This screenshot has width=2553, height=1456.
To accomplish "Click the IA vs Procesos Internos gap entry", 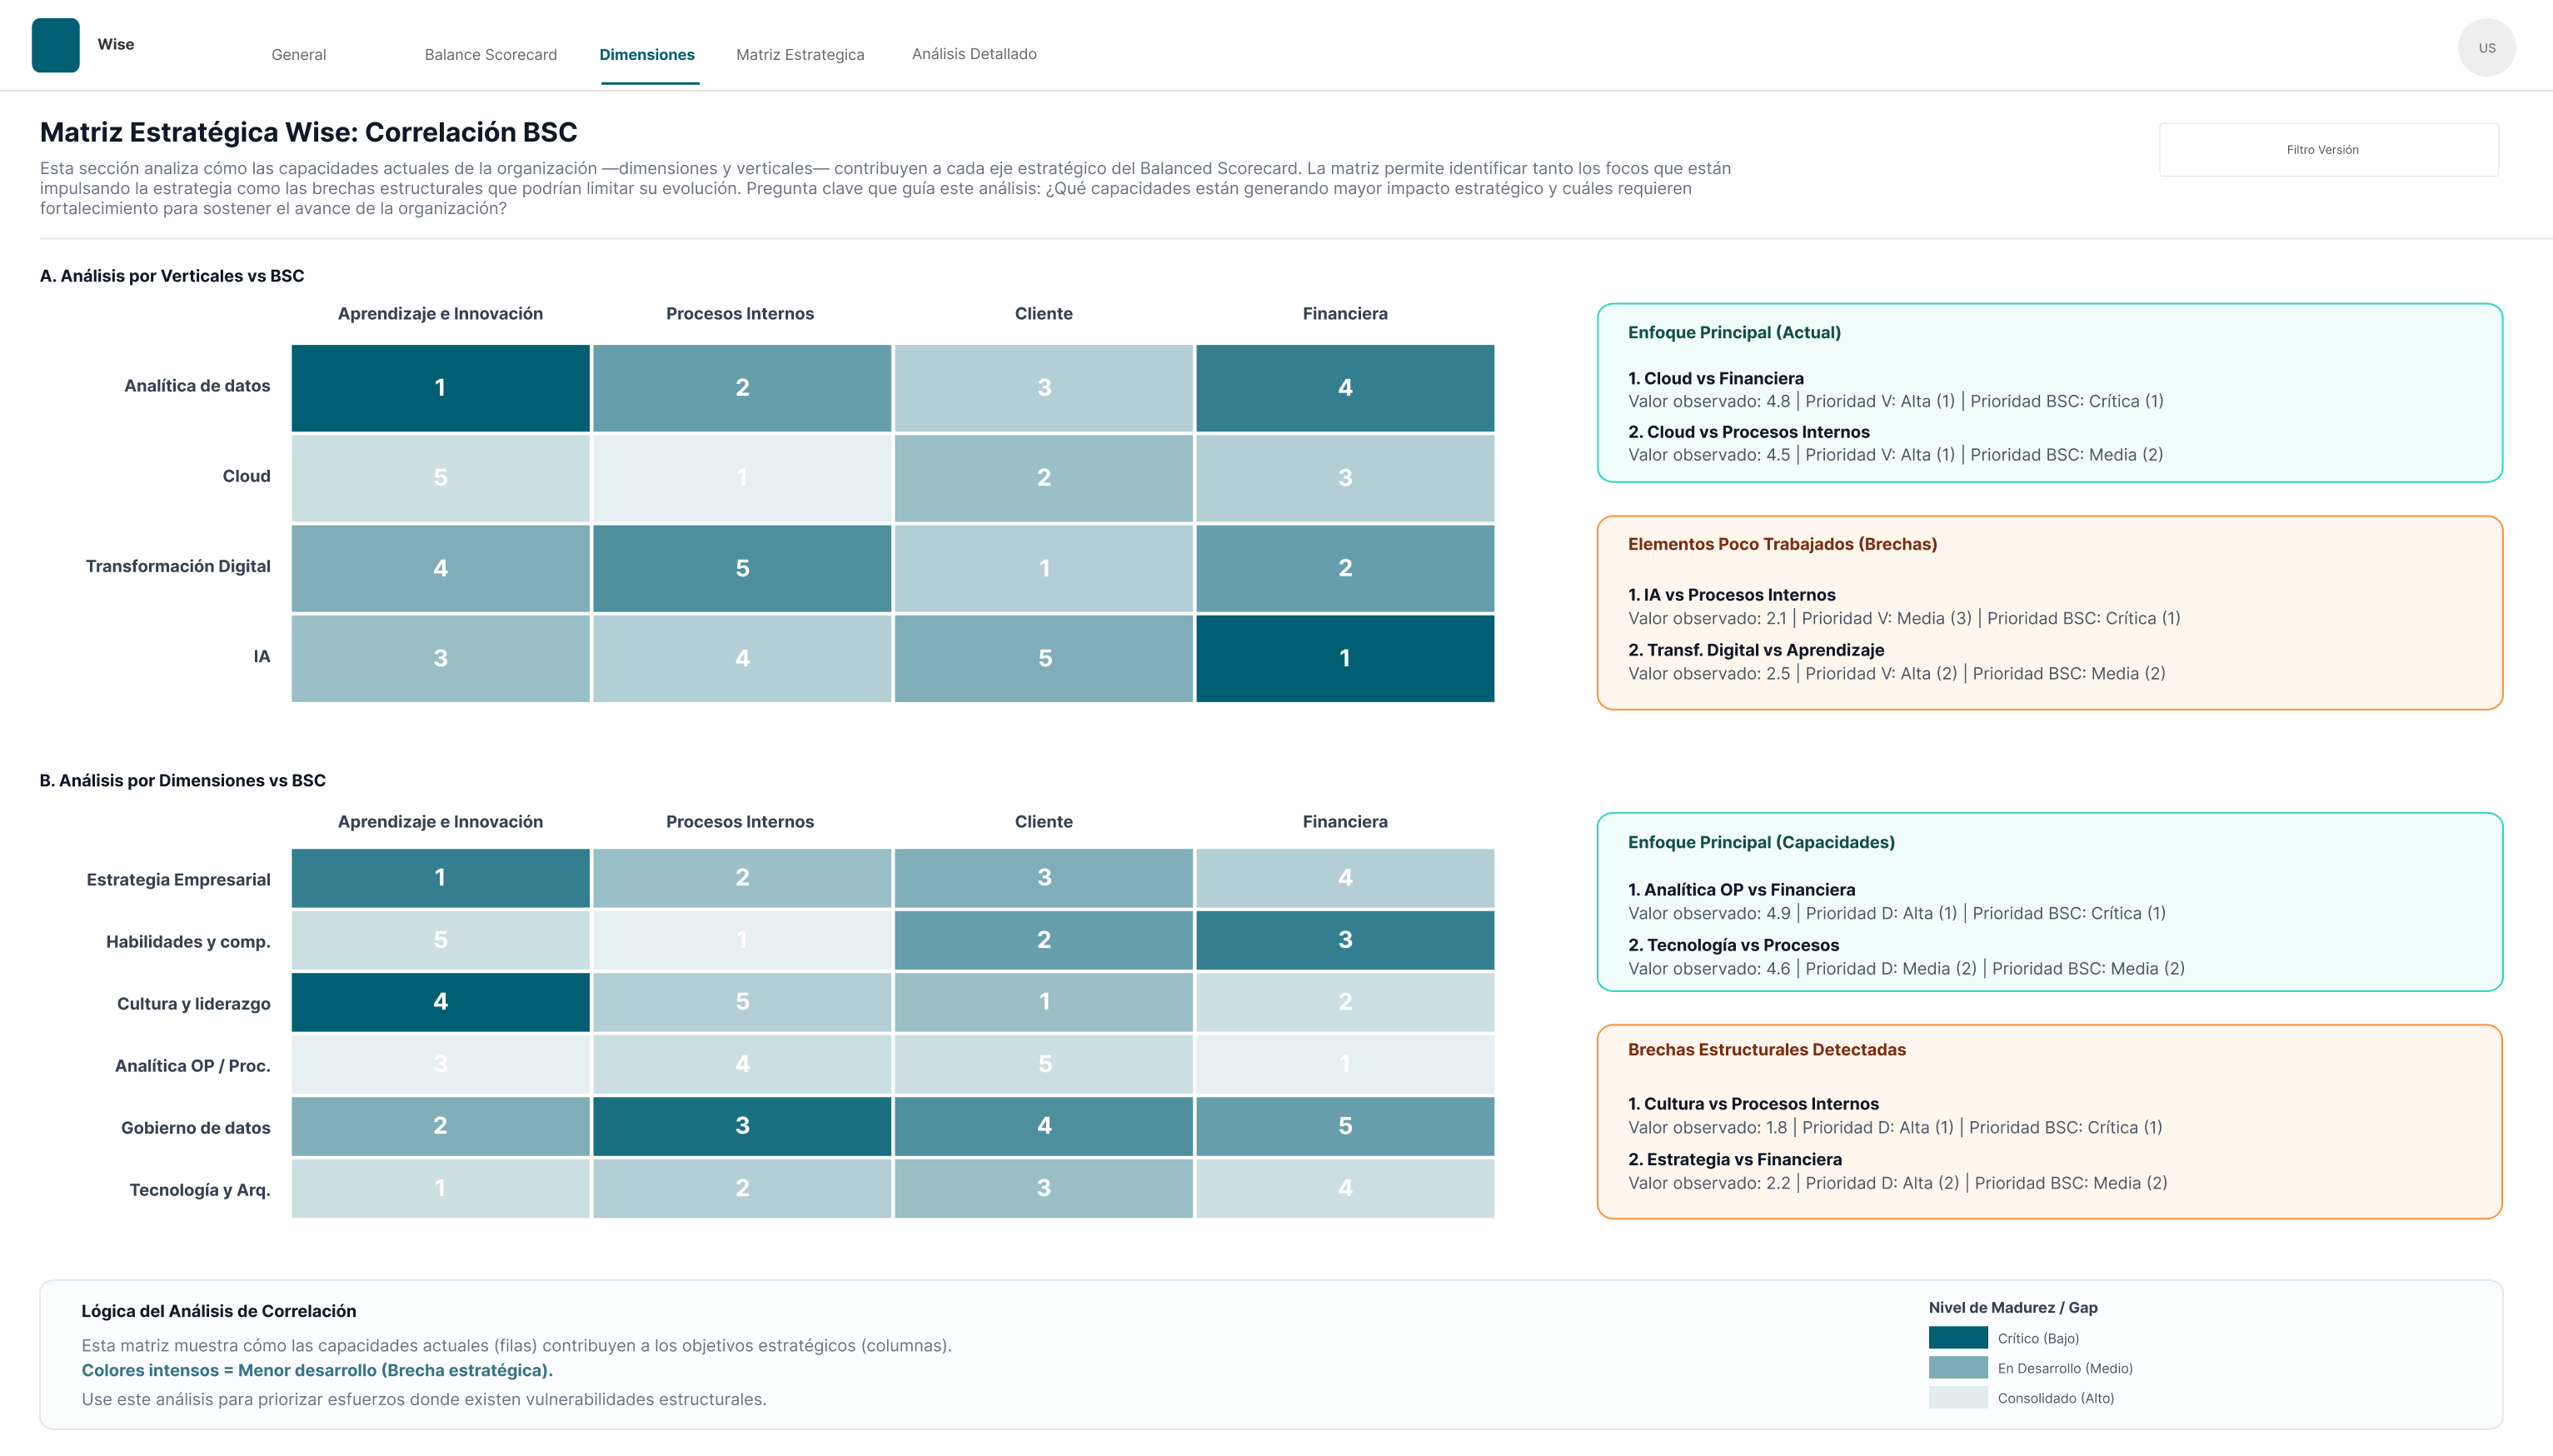I will pyautogui.click(x=1731, y=594).
